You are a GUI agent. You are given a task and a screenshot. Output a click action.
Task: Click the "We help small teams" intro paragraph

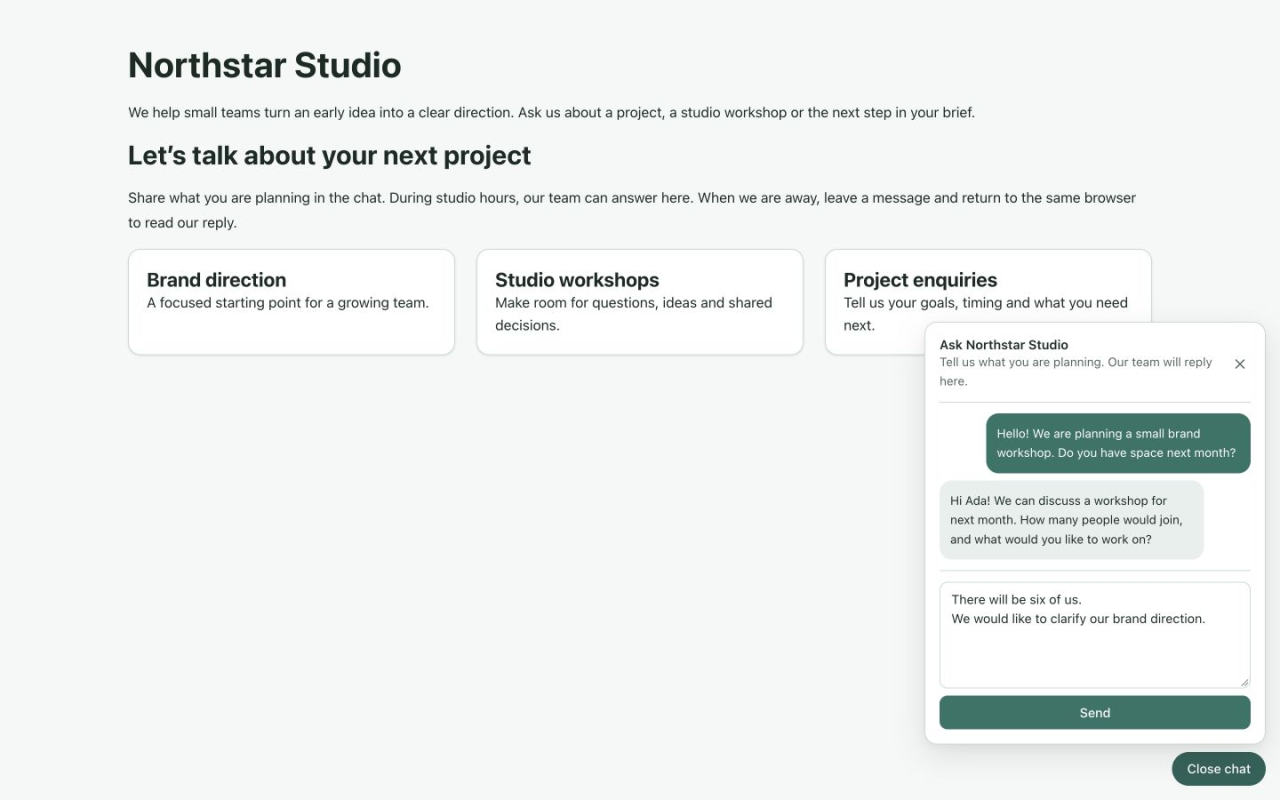[551, 112]
